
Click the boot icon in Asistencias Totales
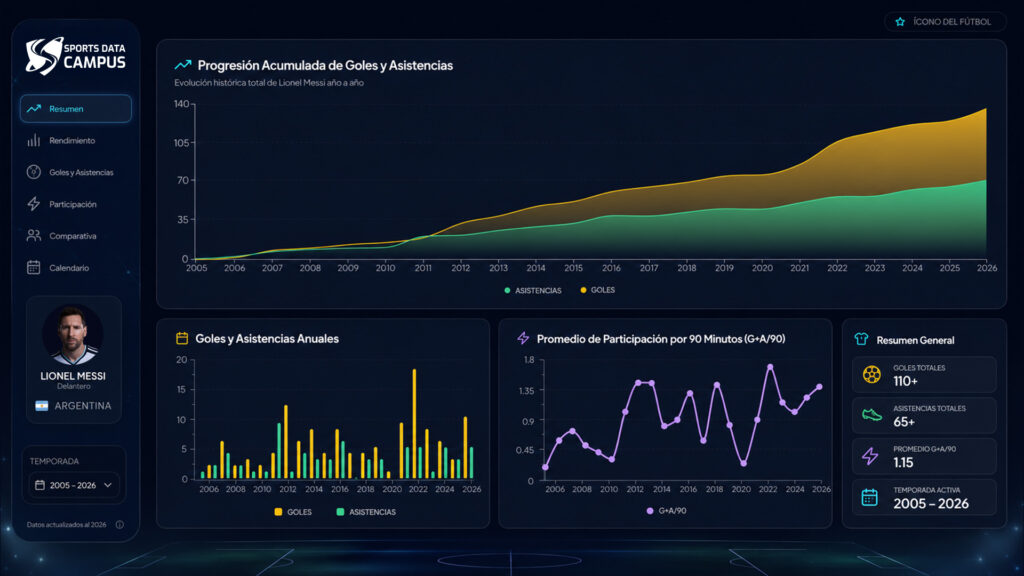click(872, 415)
